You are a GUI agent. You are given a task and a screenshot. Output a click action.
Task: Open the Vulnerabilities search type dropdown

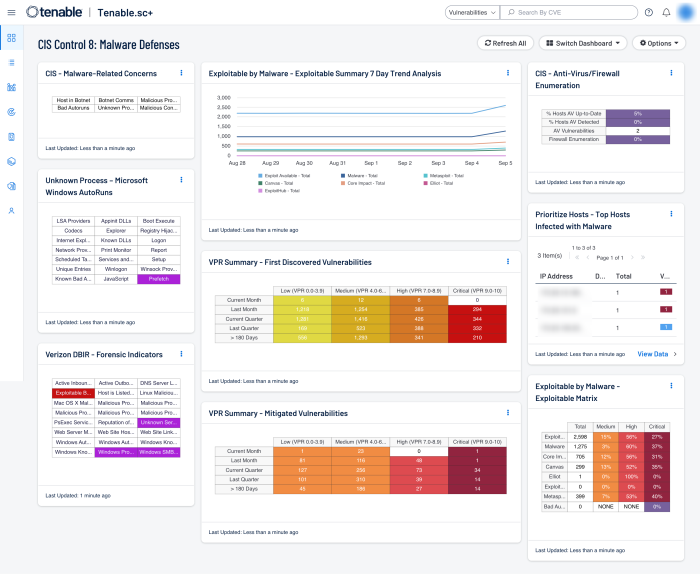472,12
